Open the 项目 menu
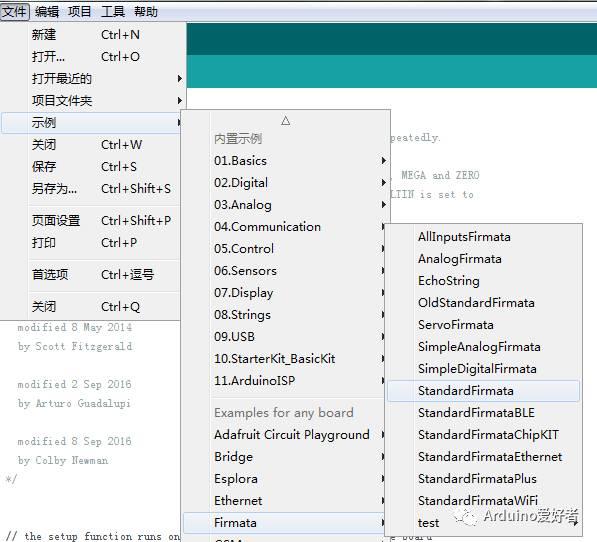597x542 pixels. pyautogui.click(x=80, y=12)
